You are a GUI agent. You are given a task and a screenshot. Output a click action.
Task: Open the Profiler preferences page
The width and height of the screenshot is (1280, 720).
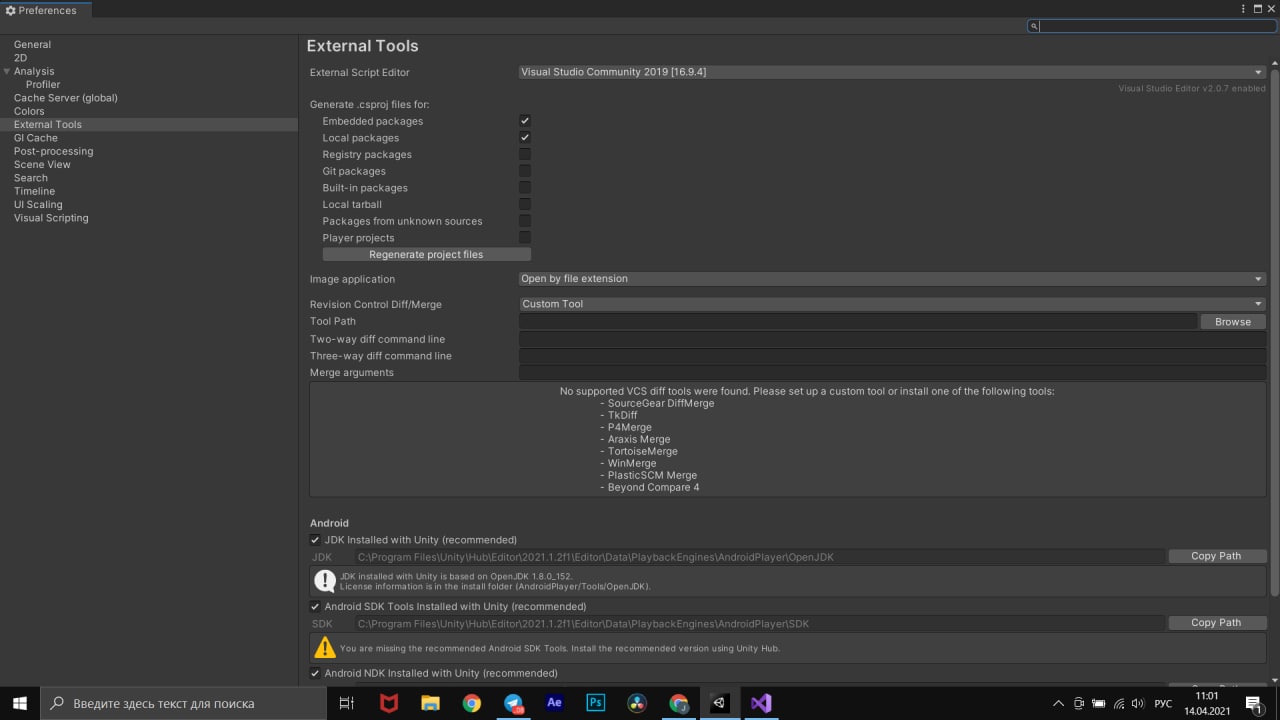[43, 85]
